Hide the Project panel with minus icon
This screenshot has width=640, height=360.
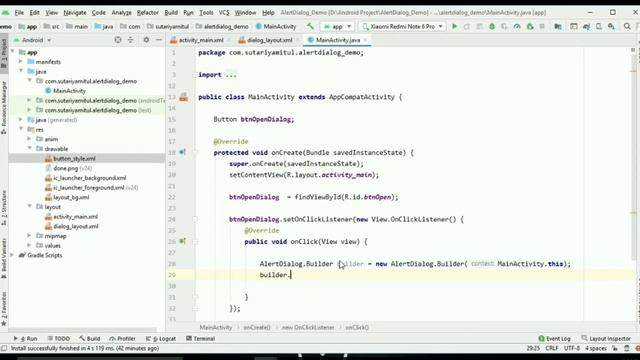(159, 40)
